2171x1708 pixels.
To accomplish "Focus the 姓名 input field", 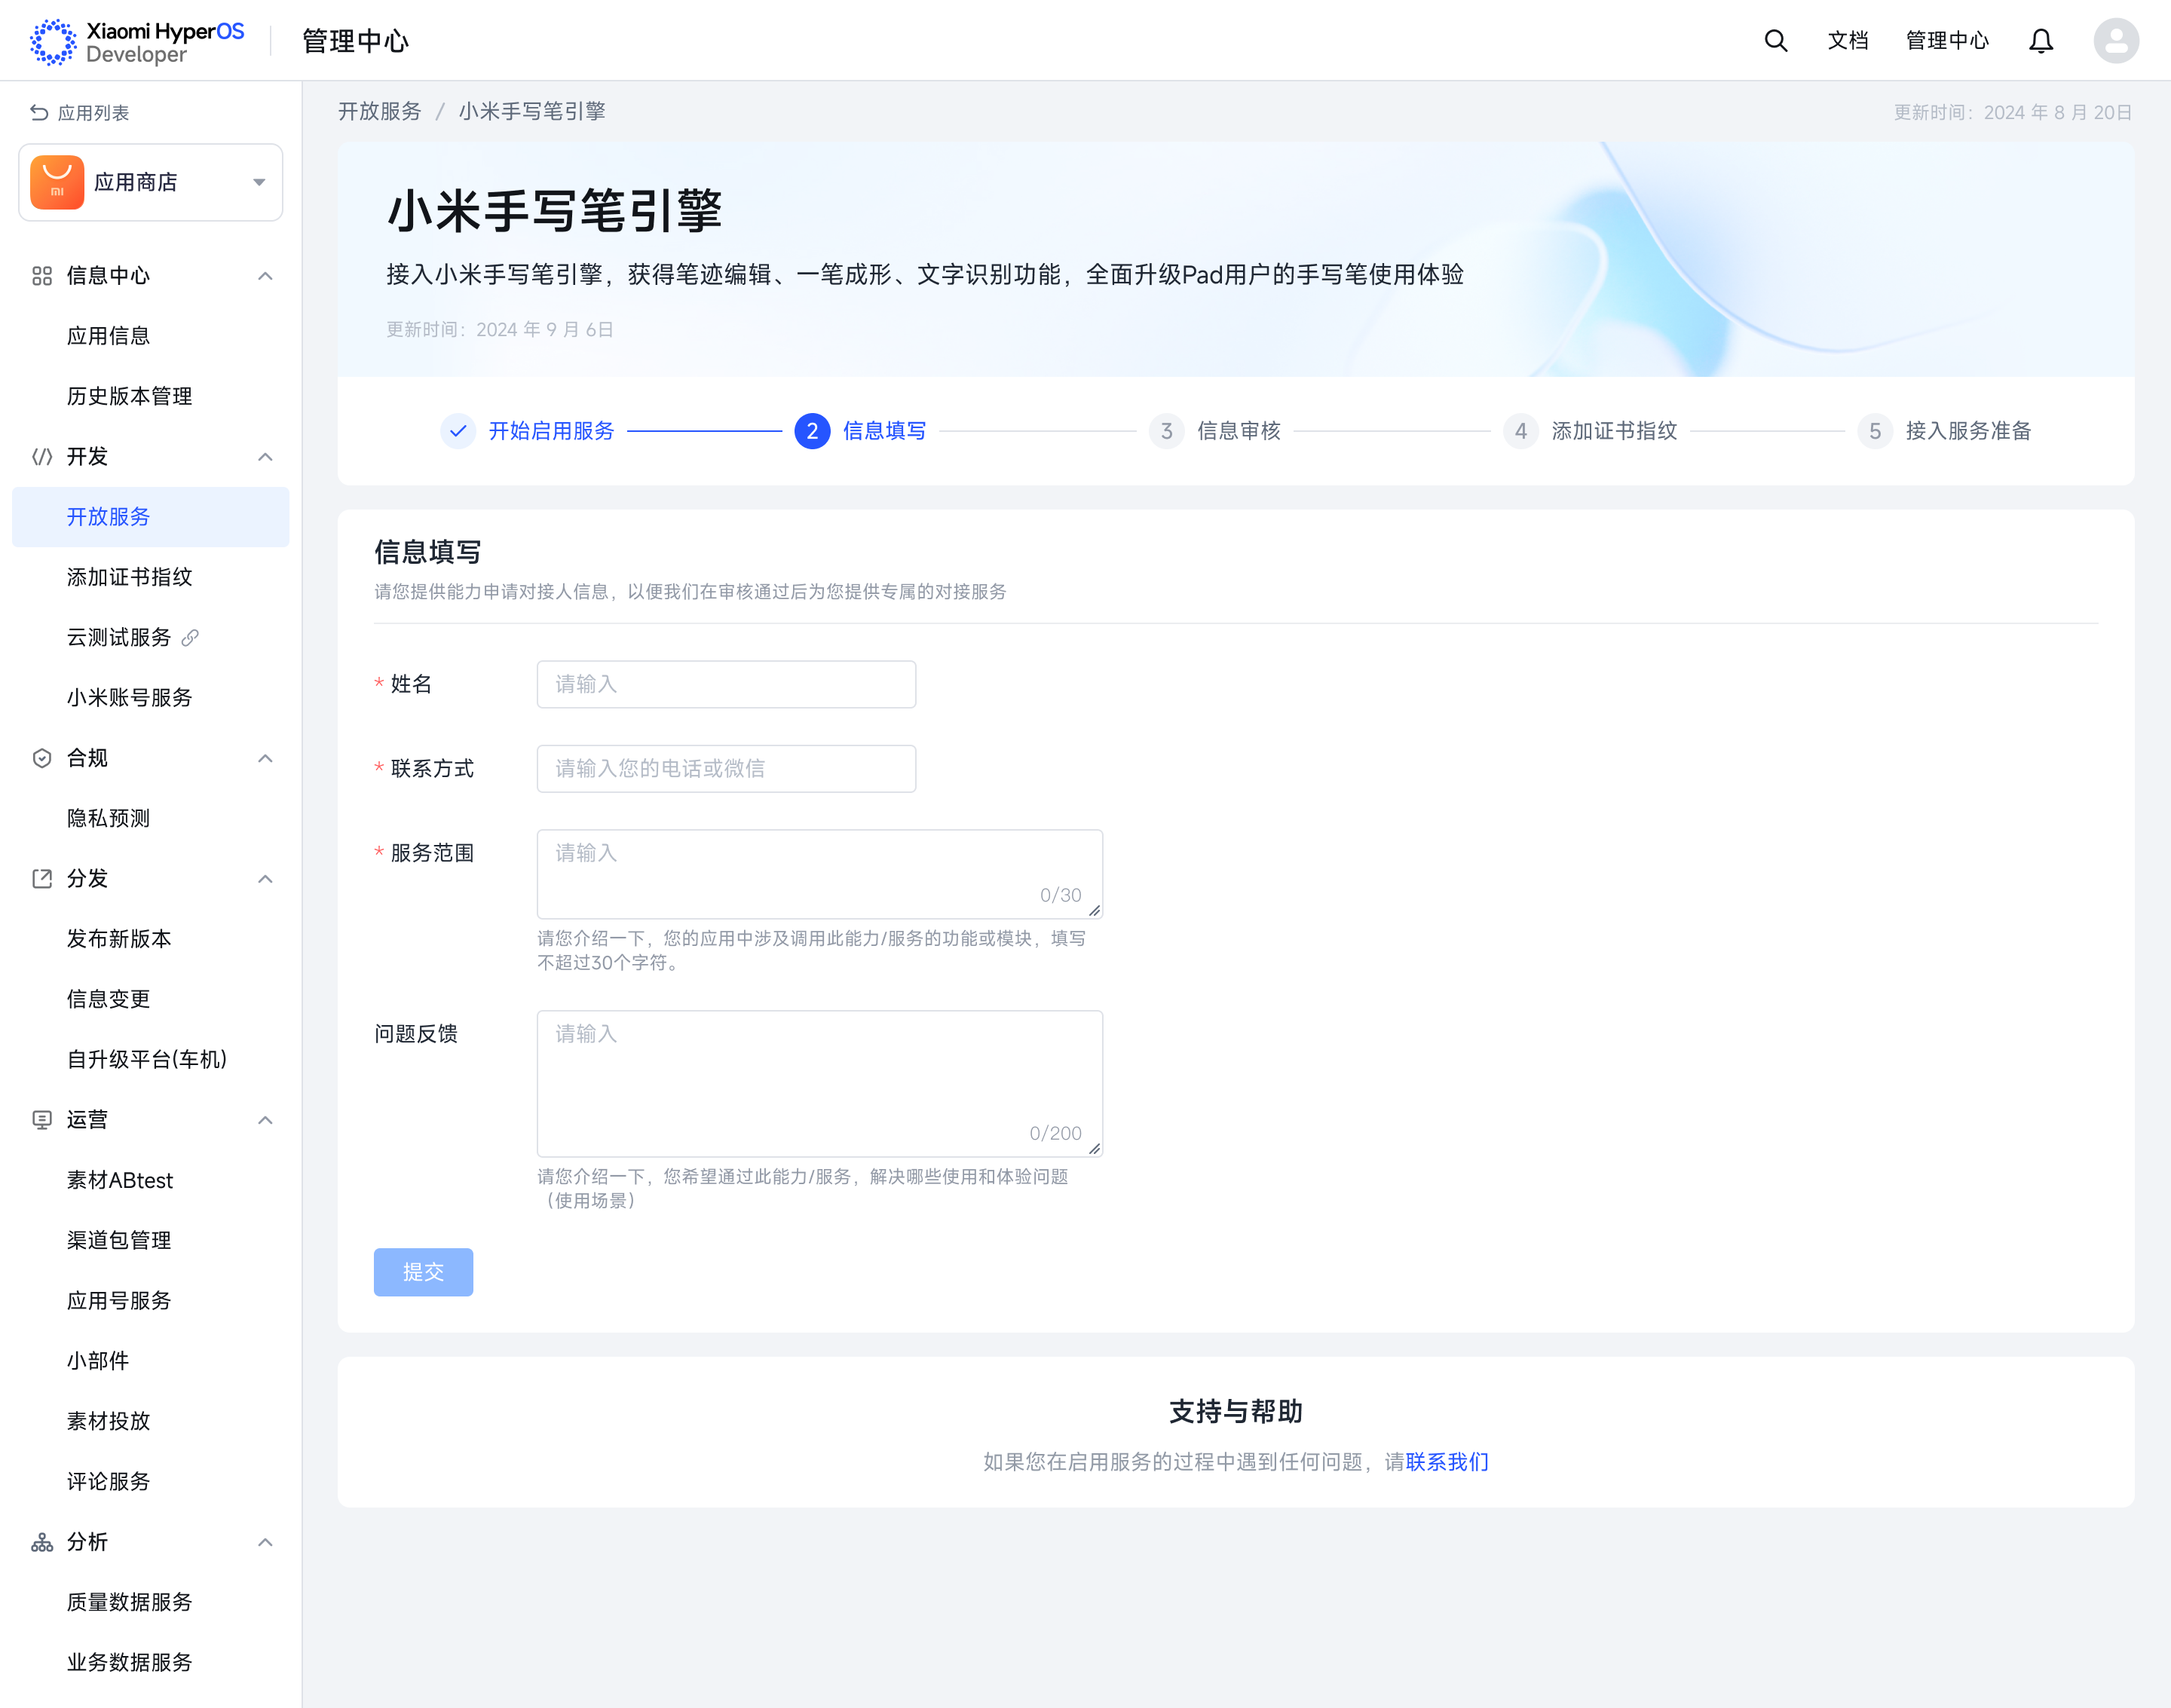I will (726, 684).
